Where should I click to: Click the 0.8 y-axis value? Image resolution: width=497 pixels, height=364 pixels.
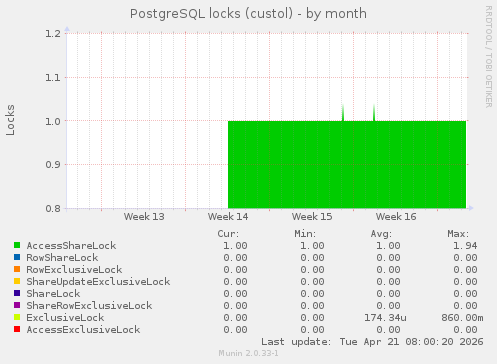[x=53, y=208]
